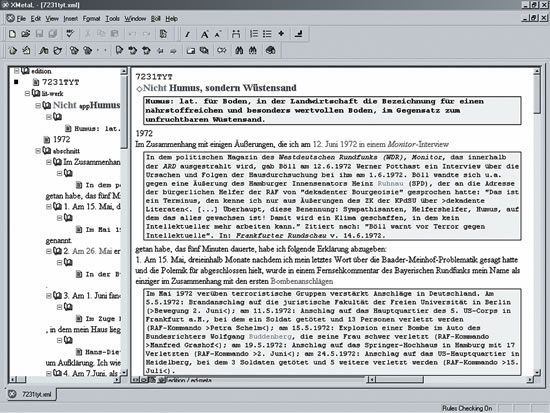
Task: Click the '12. Juni 1972' highlighted text
Action: pyautogui.click(x=335, y=144)
